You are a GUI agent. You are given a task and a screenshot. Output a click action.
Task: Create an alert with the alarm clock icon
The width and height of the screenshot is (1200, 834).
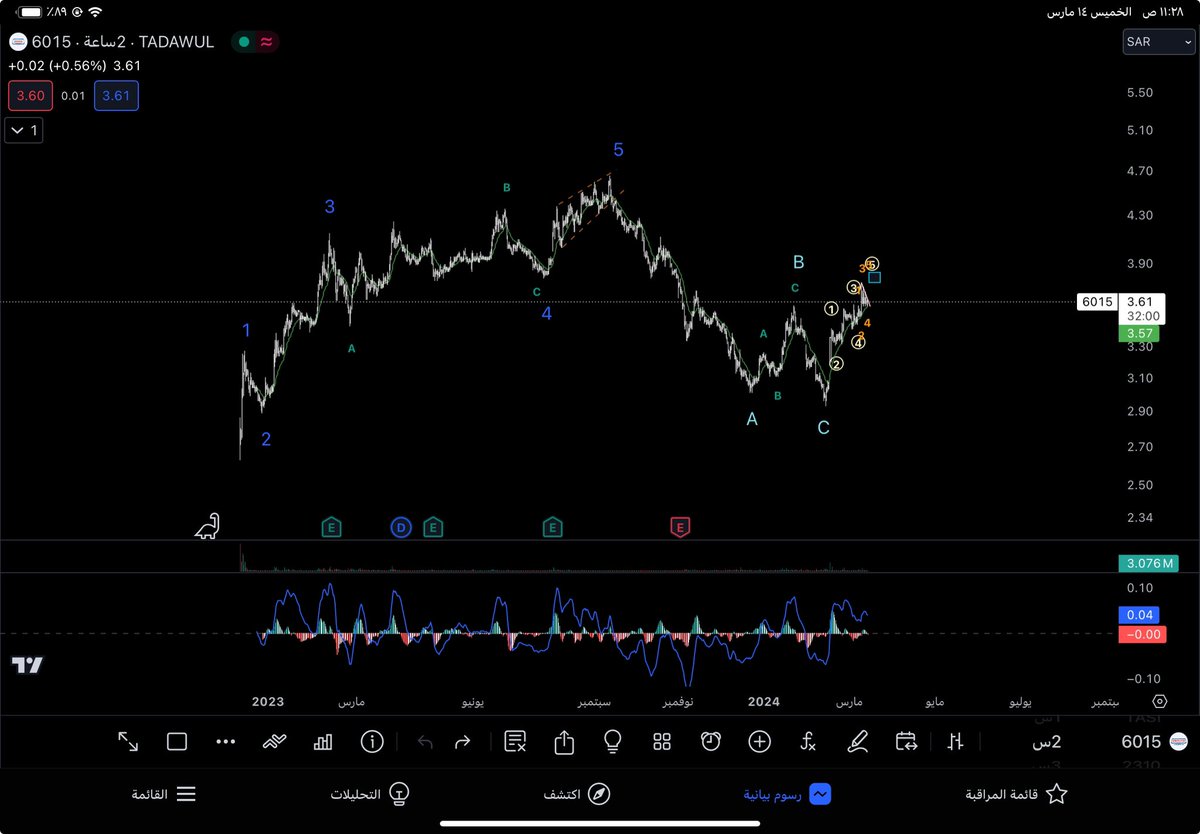tap(711, 741)
